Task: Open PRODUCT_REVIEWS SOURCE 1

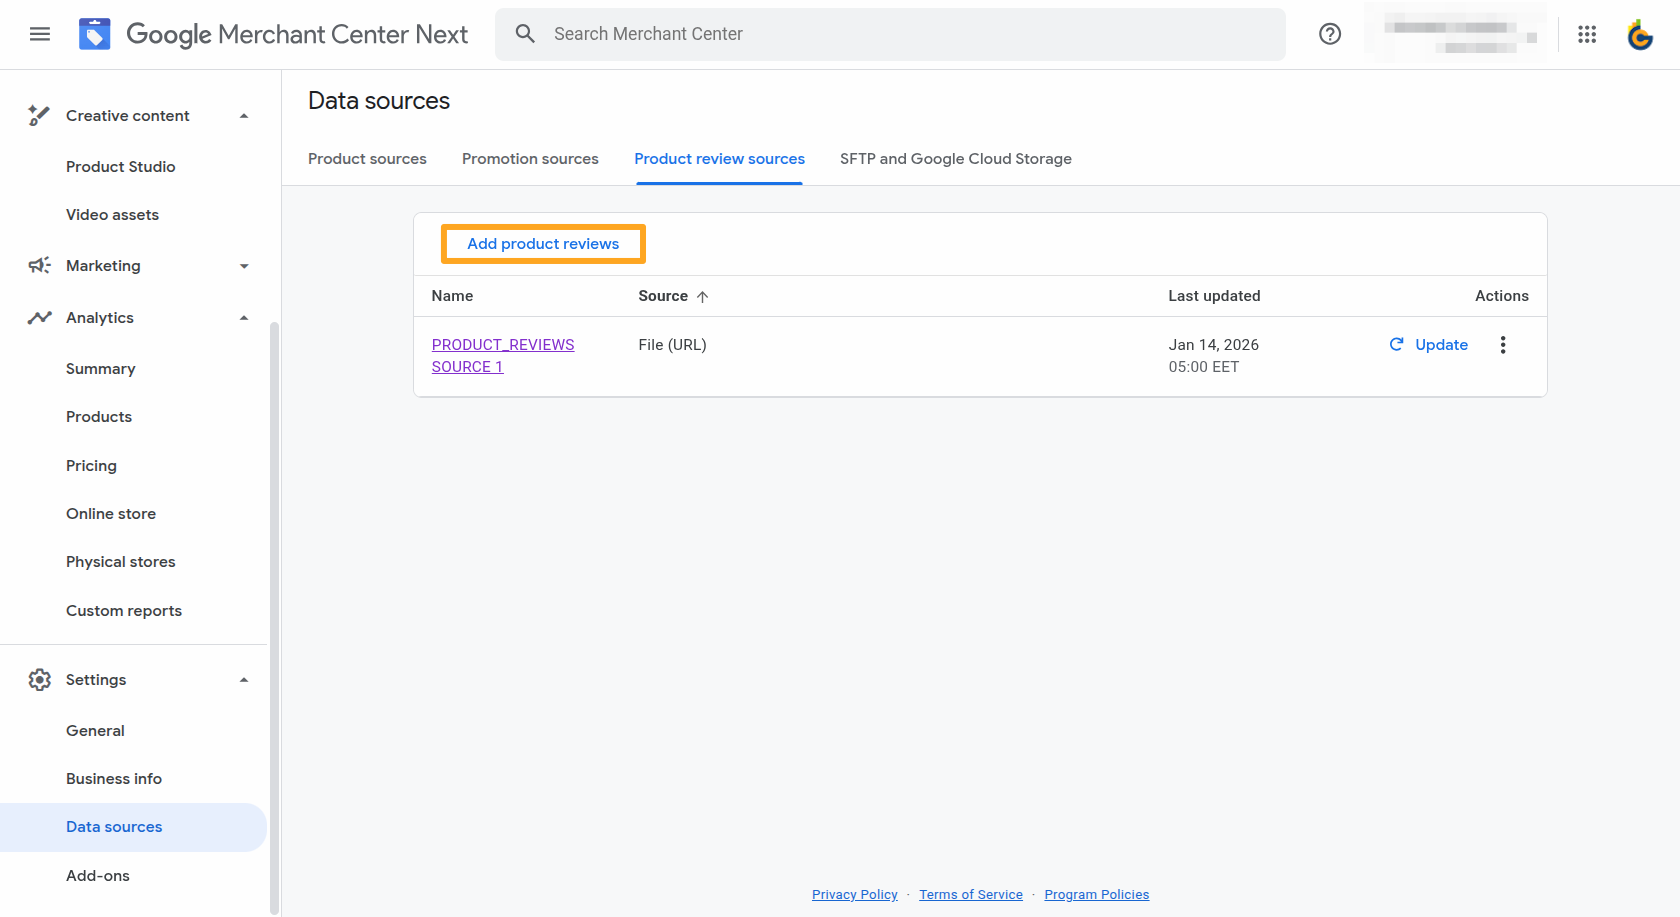Action: click(503, 355)
